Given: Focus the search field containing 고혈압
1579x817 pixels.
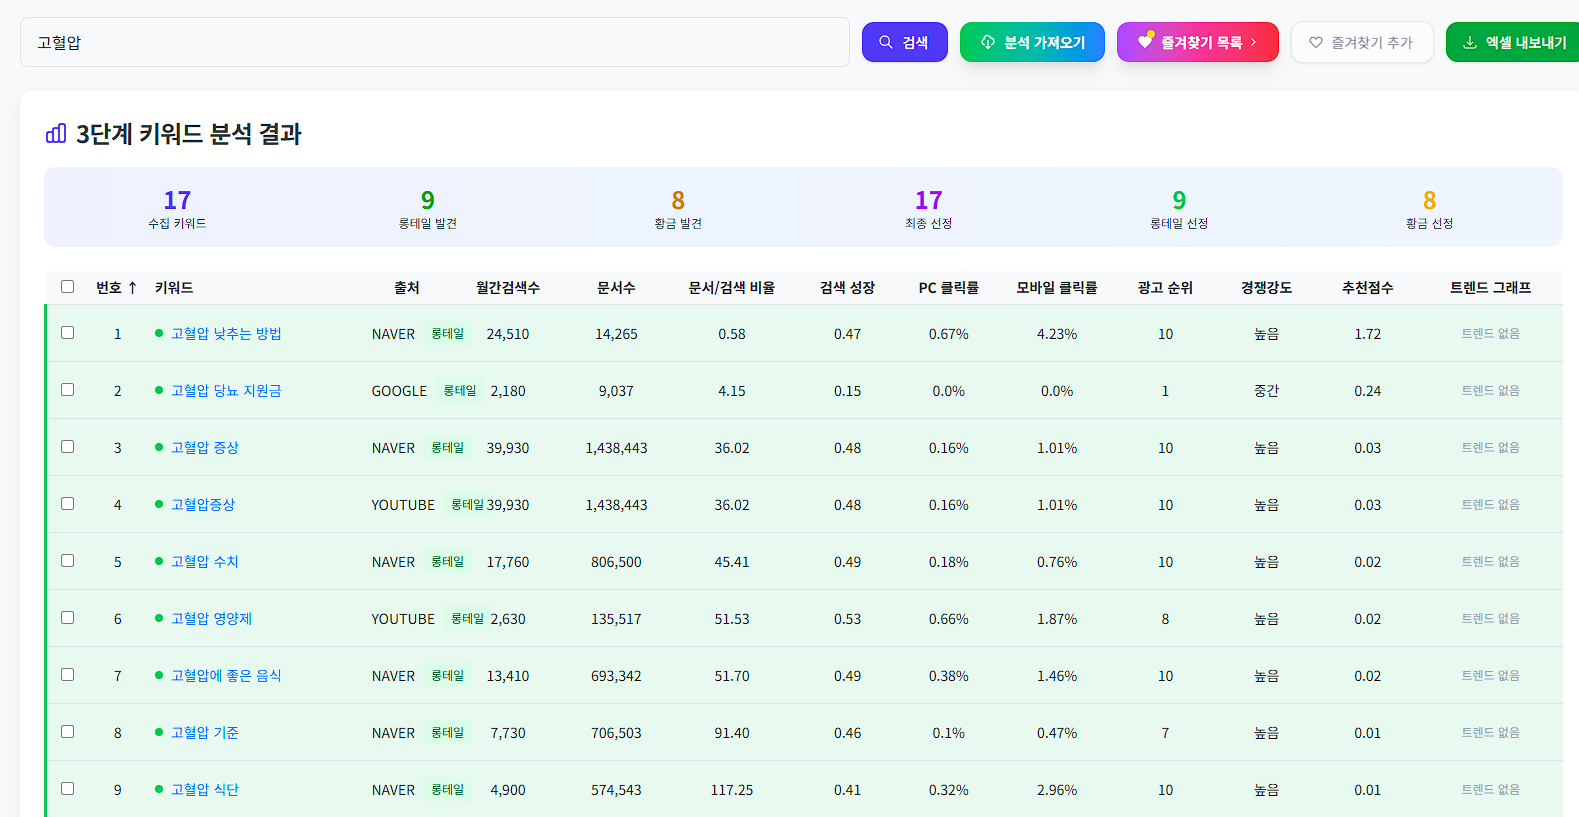Looking at the screenshot, I should coord(434,42).
